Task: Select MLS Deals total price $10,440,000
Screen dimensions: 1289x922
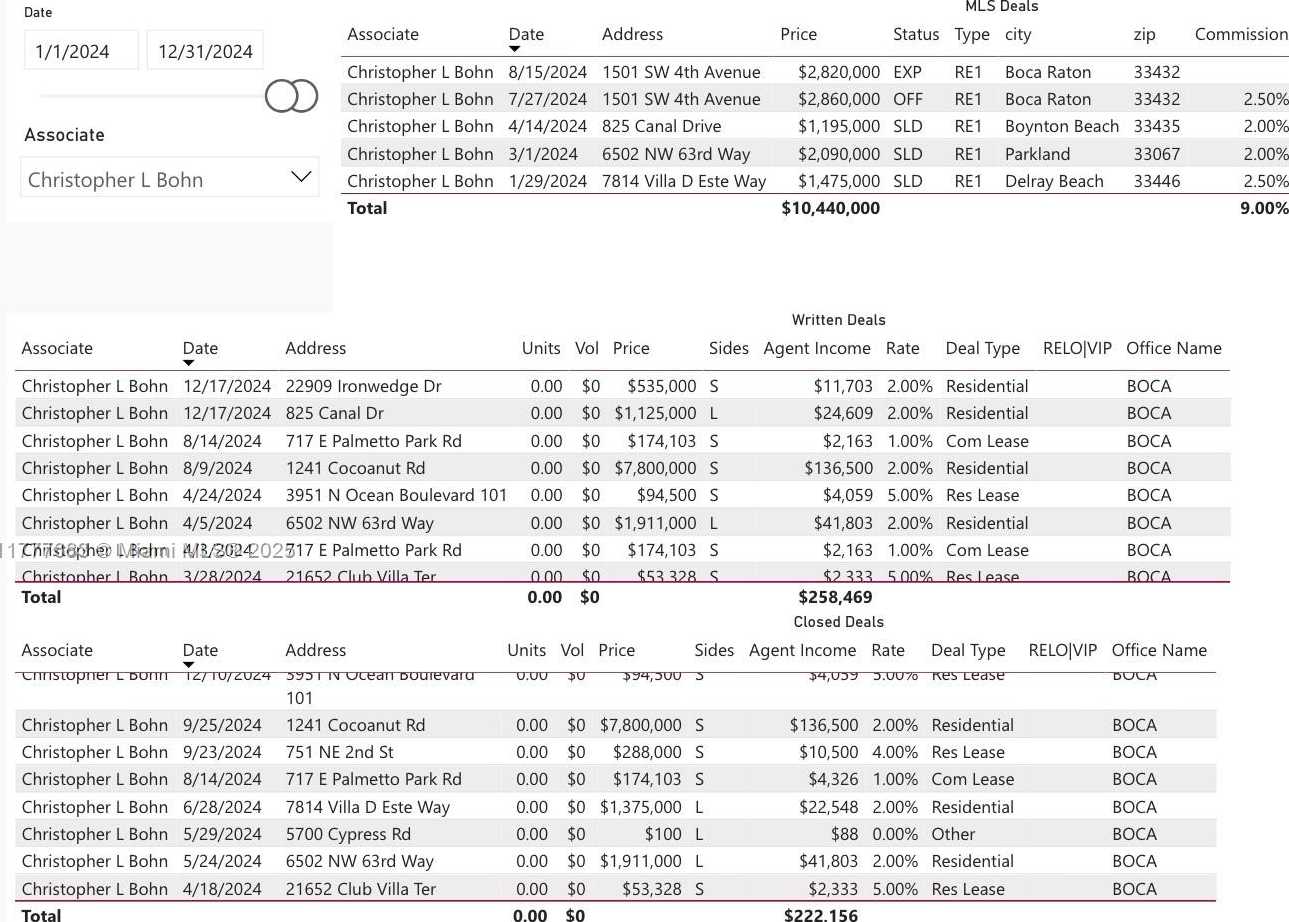Action: (831, 208)
